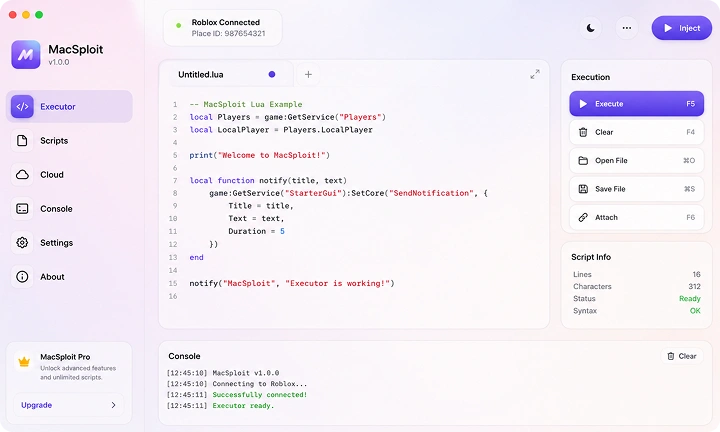Click the MacSploit Pro crown icon
The width and height of the screenshot is (720, 432).
(x=24, y=362)
